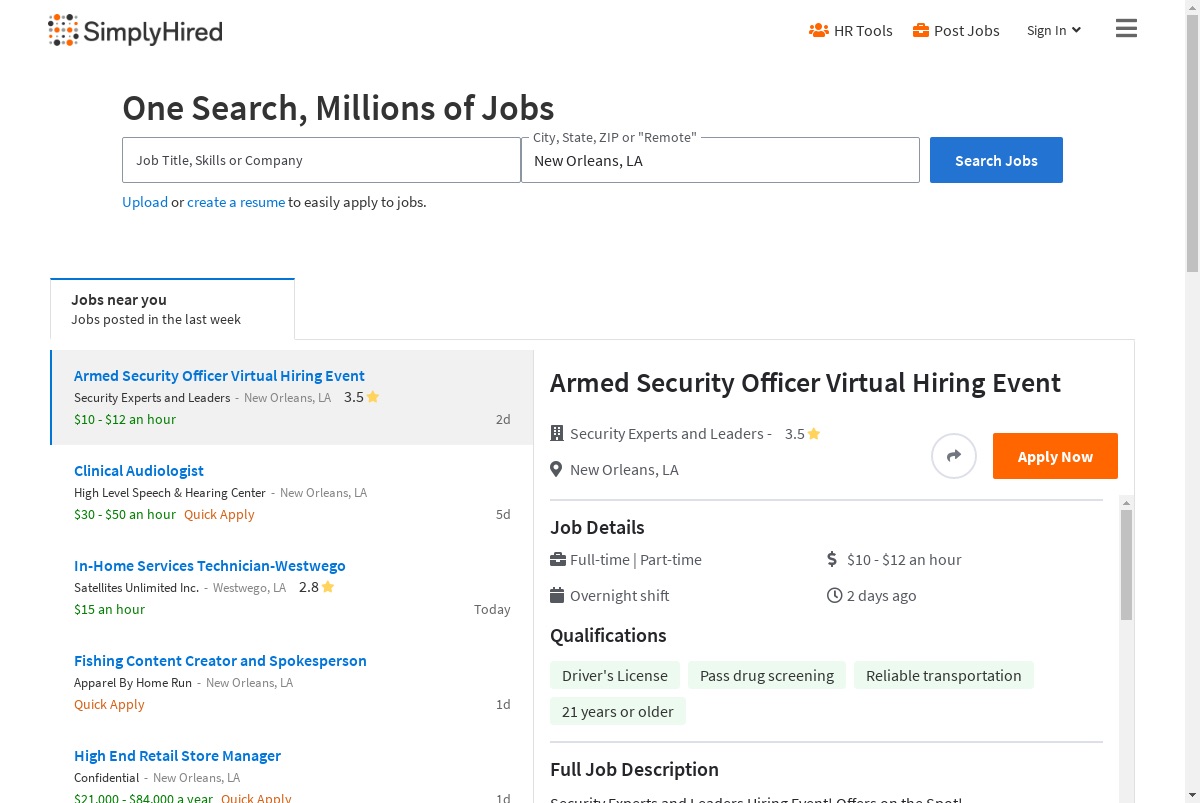Click the calendar icon next to Overnight shift
Screen dimensions: 1200x803
point(557,595)
